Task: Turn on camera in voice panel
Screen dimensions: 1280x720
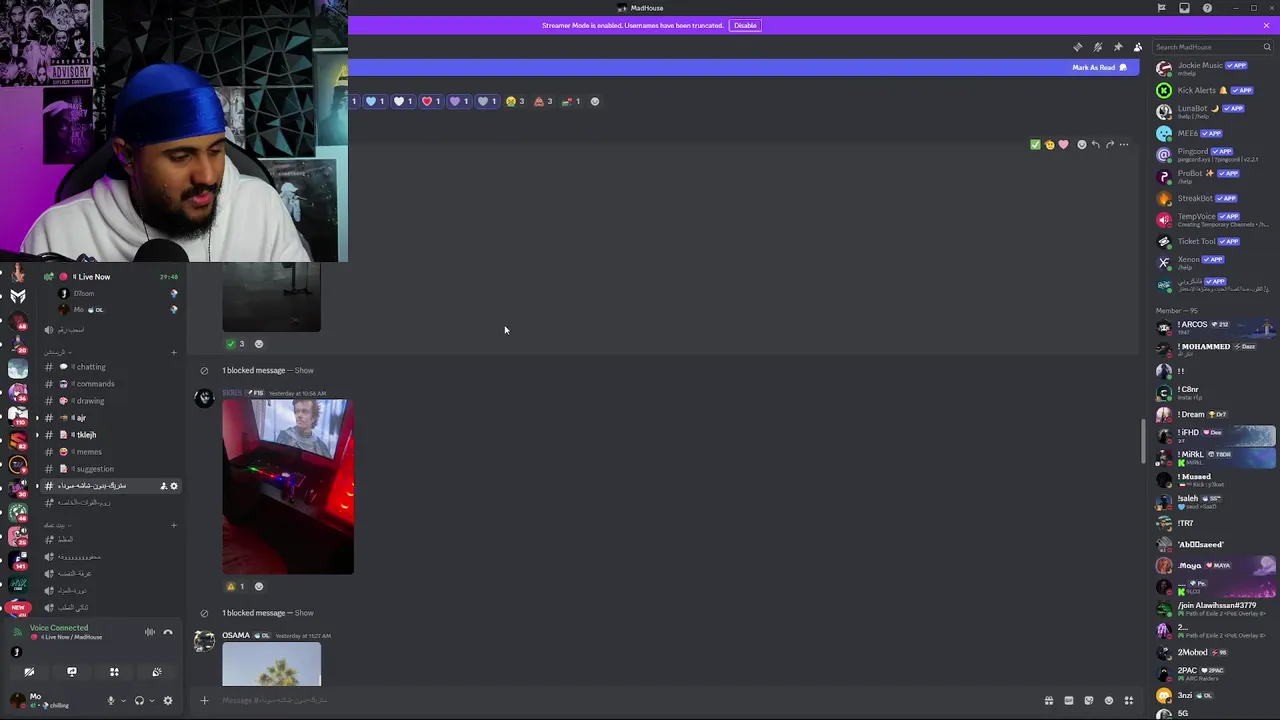Action: click(29, 672)
